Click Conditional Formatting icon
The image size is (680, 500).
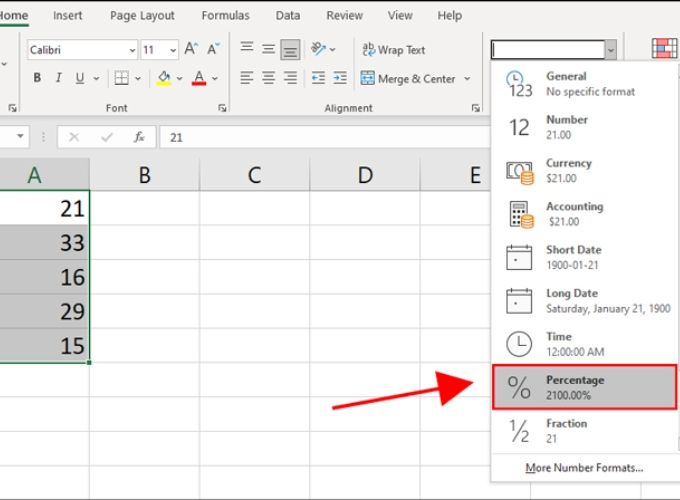coord(664,49)
